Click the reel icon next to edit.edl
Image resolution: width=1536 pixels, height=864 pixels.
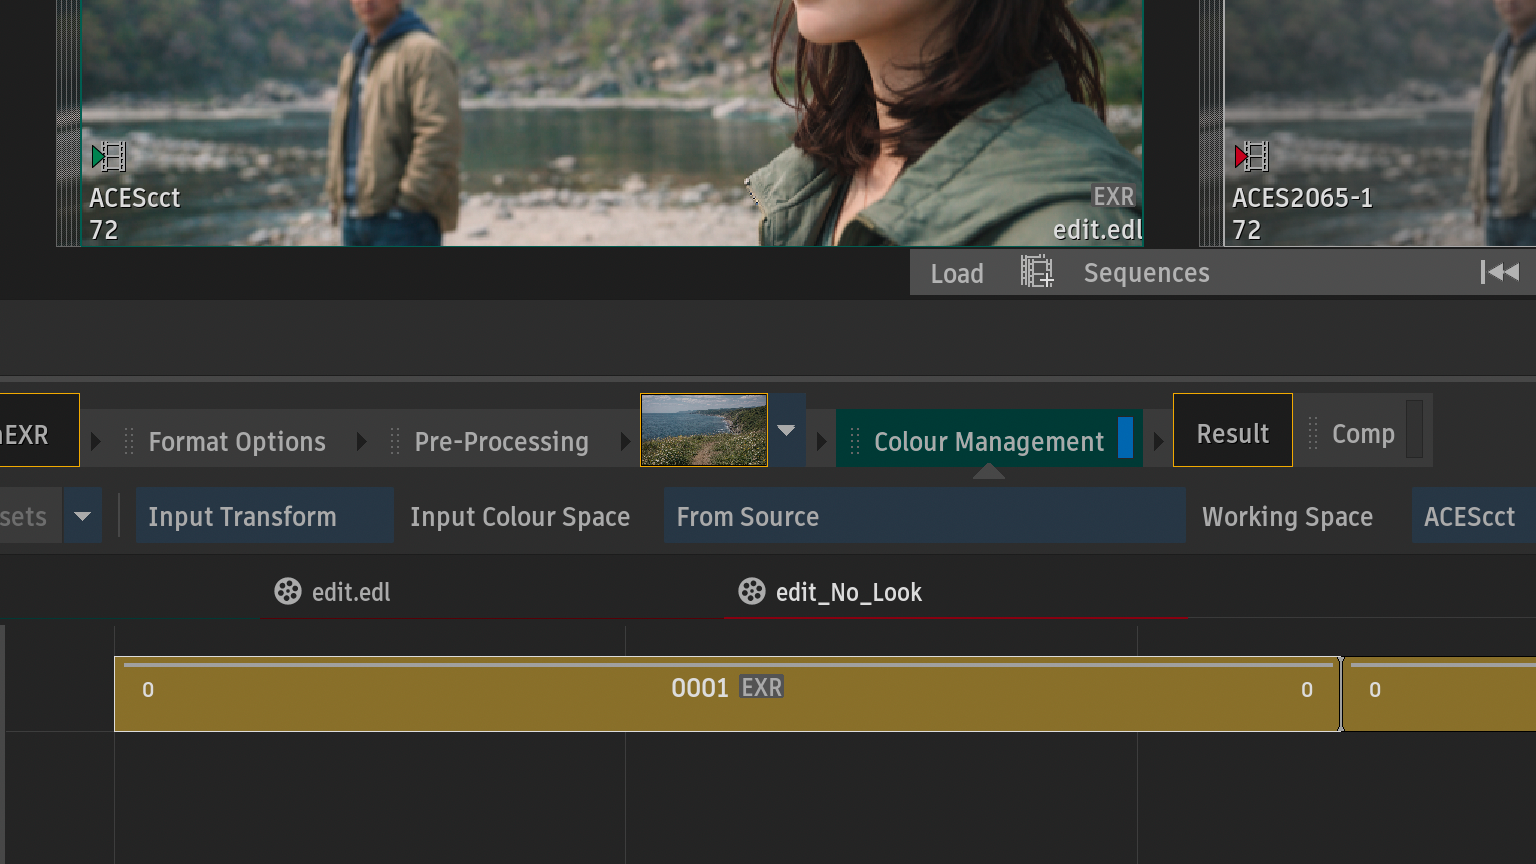pyautogui.click(x=288, y=592)
